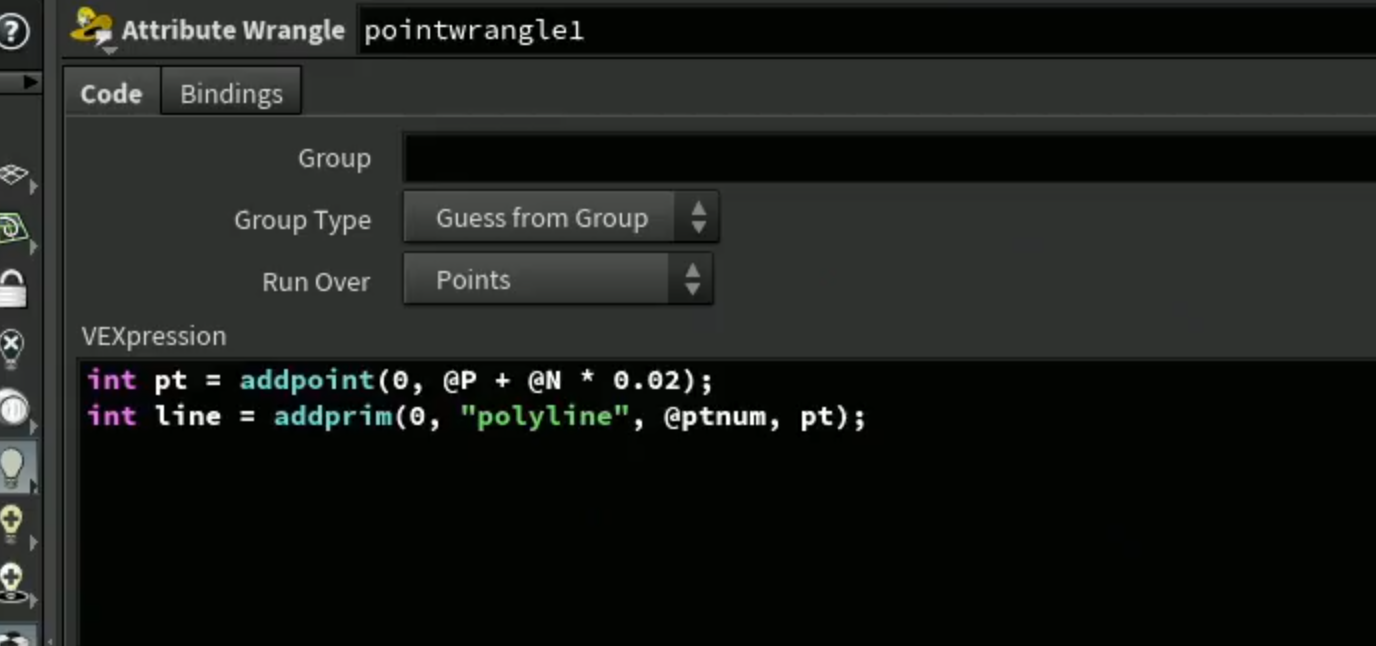1376x646 pixels.
Task: Click the green geometry selection icon
Action: (x=13, y=230)
